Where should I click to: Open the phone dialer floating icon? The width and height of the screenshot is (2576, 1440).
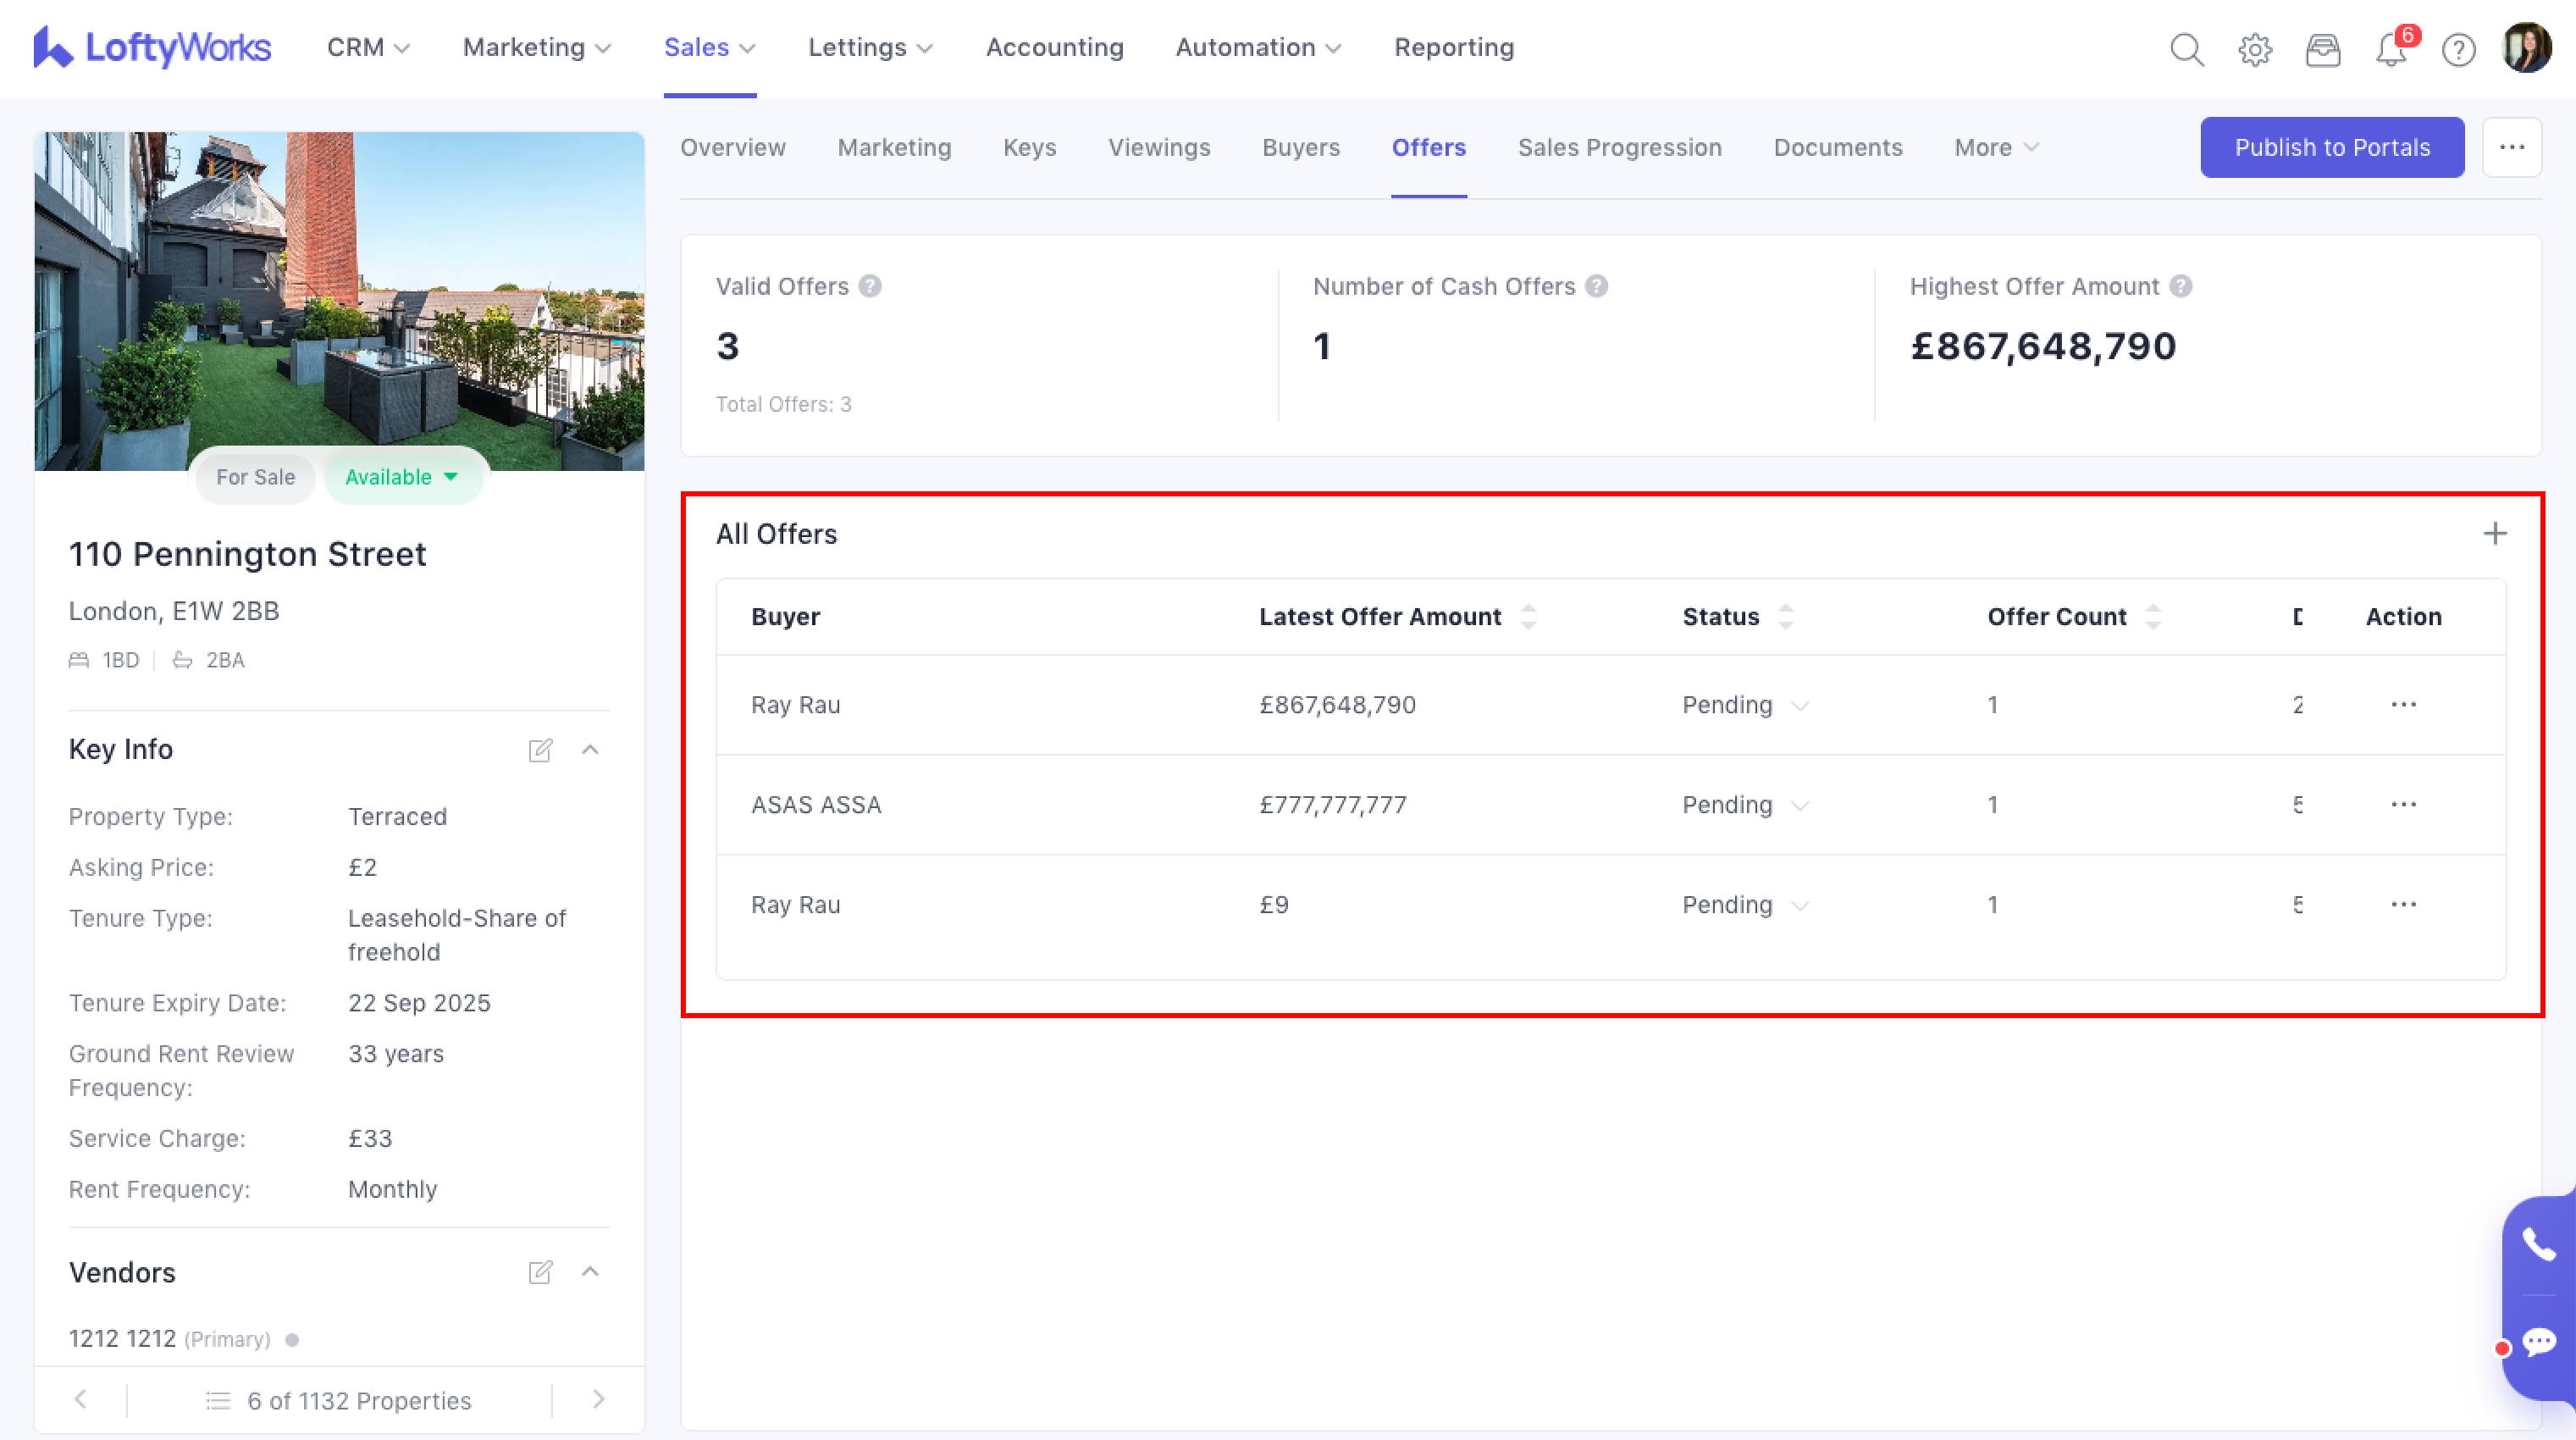2538,1245
